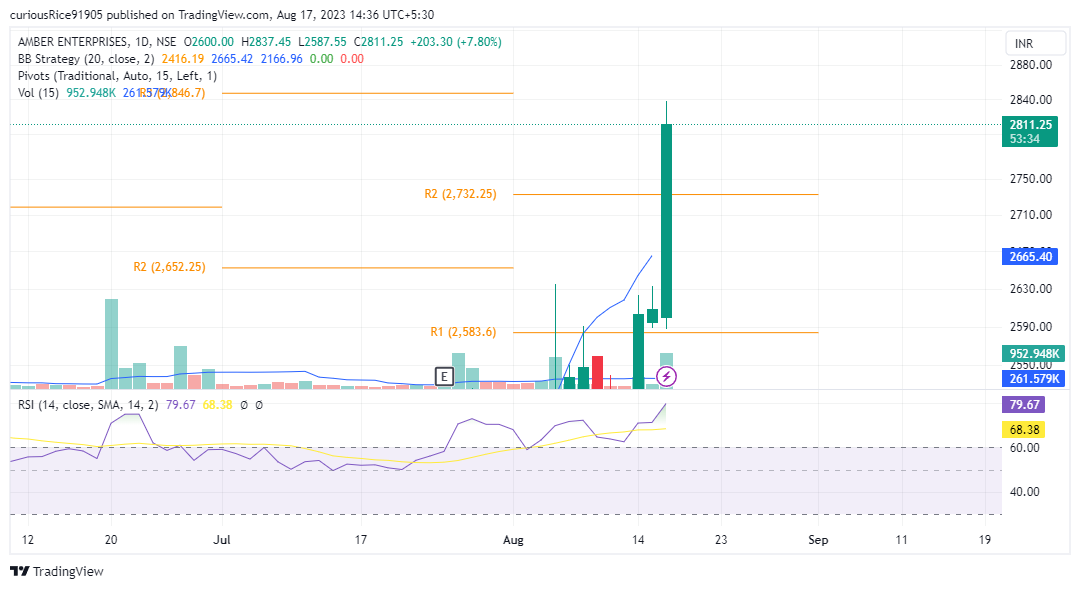Click the BB lower value 2166.96

(x=281, y=59)
